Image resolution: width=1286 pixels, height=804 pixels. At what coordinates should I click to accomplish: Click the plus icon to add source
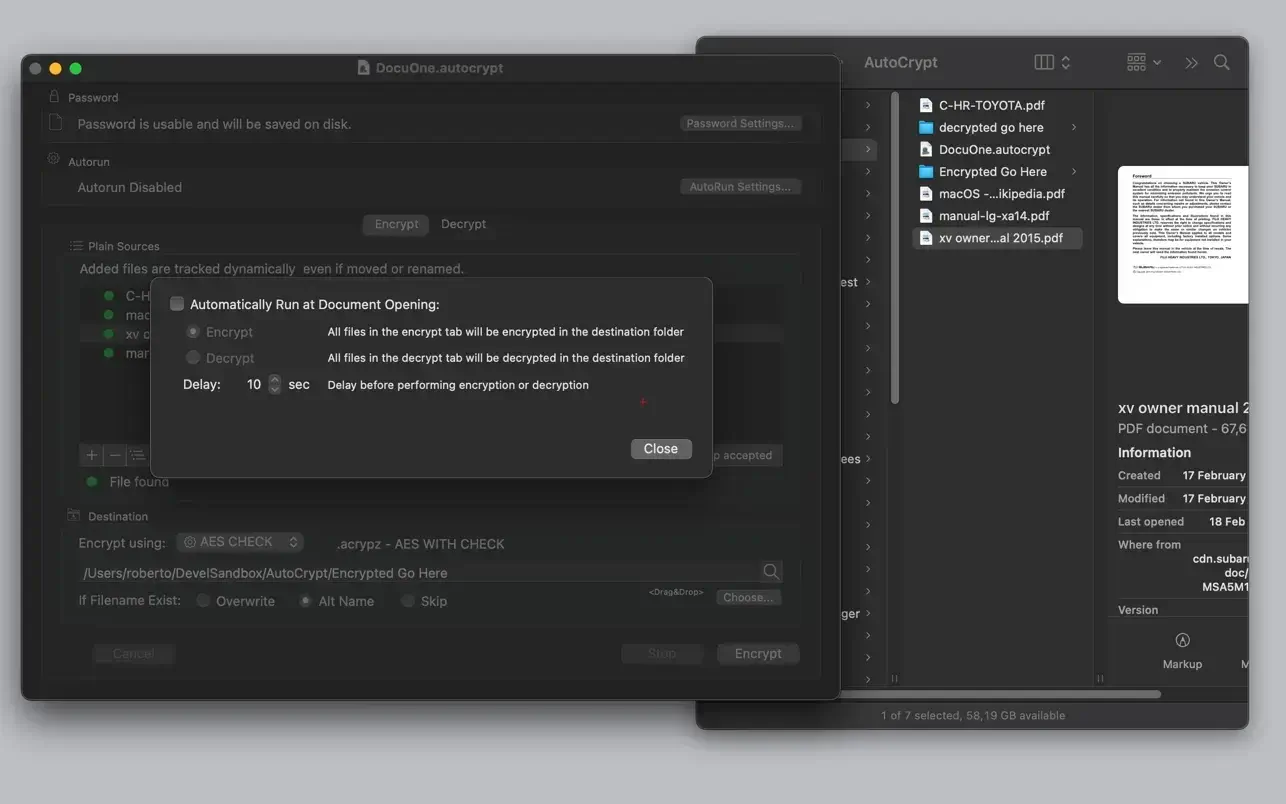(x=92, y=455)
